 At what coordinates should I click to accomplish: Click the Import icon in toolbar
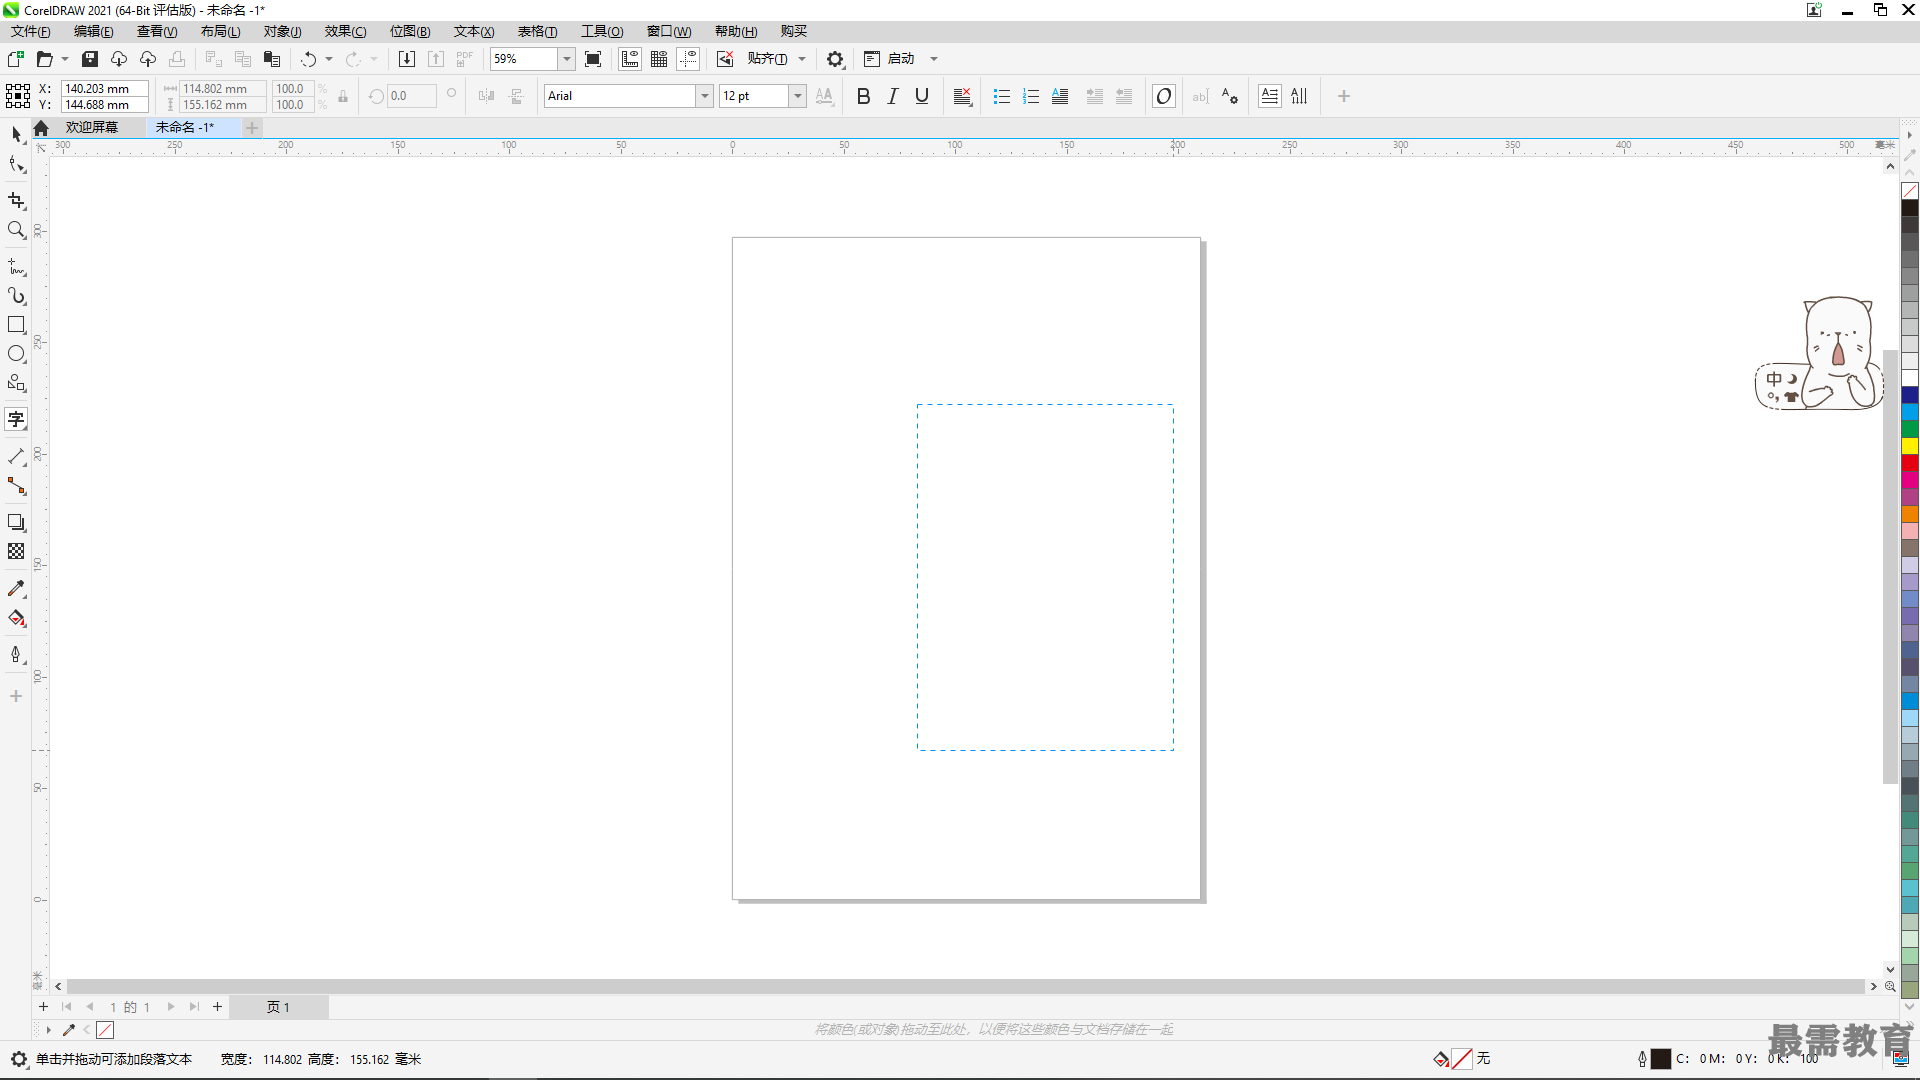tap(407, 59)
